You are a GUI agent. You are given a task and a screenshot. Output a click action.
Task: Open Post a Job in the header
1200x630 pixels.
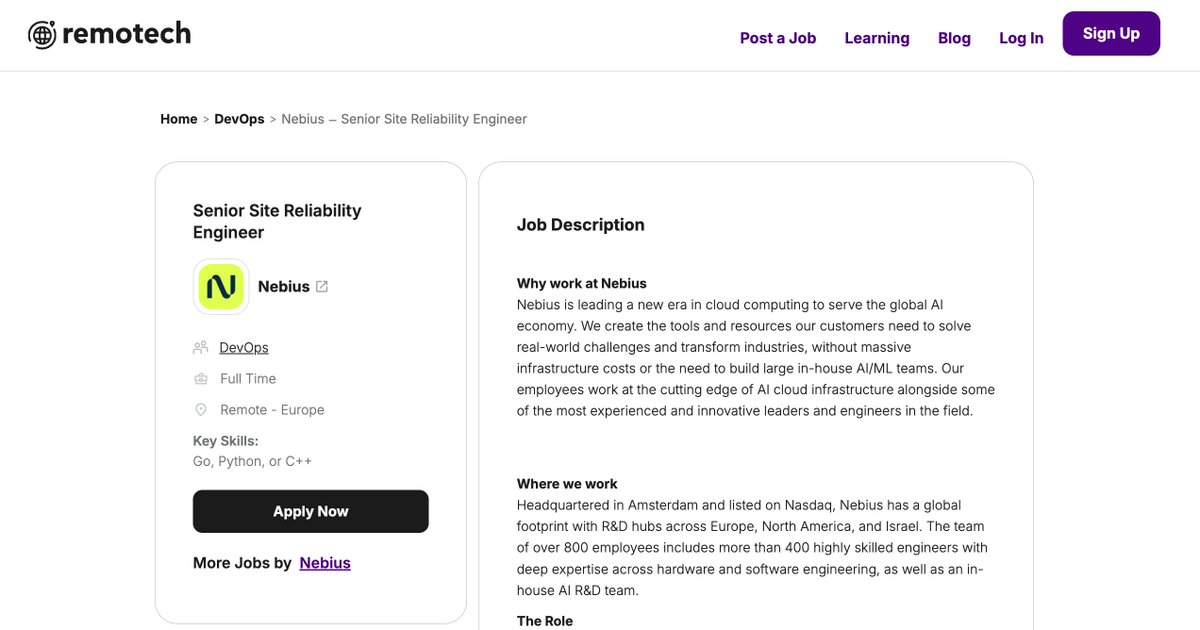pyautogui.click(x=778, y=38)
